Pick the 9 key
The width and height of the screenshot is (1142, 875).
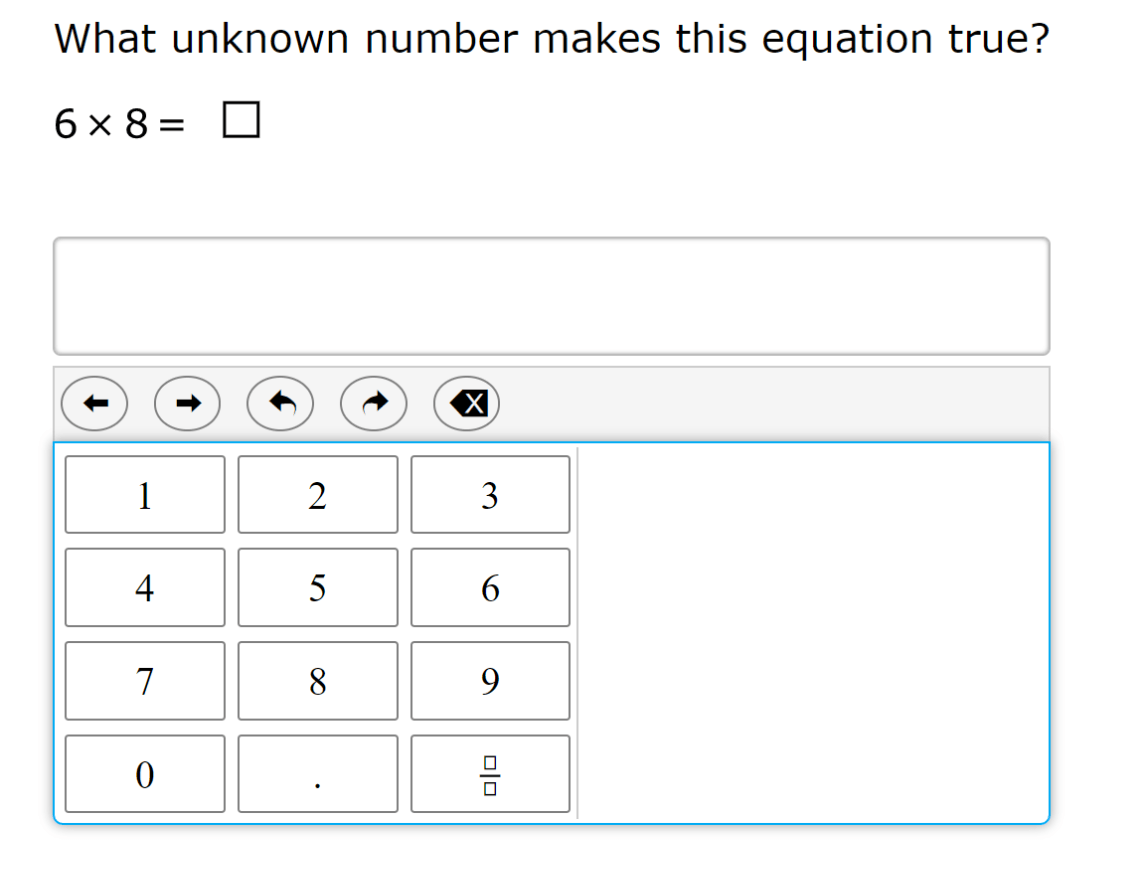490,681
